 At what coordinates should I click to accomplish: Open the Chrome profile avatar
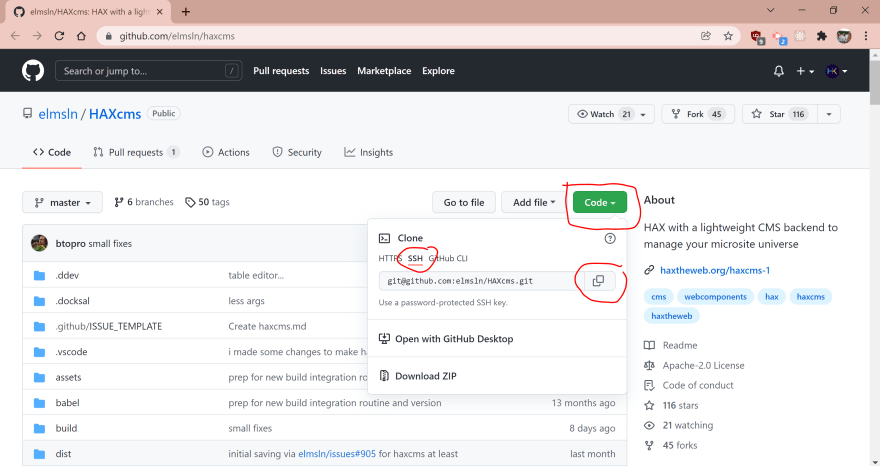tap(844, 36)
